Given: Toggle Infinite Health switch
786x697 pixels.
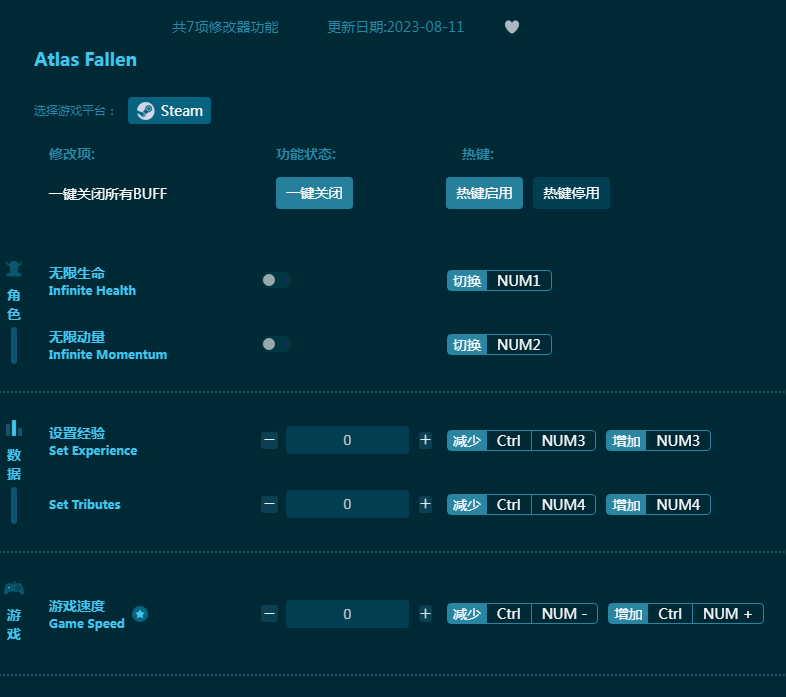Looking at the screenshot, I should (276, 280).
